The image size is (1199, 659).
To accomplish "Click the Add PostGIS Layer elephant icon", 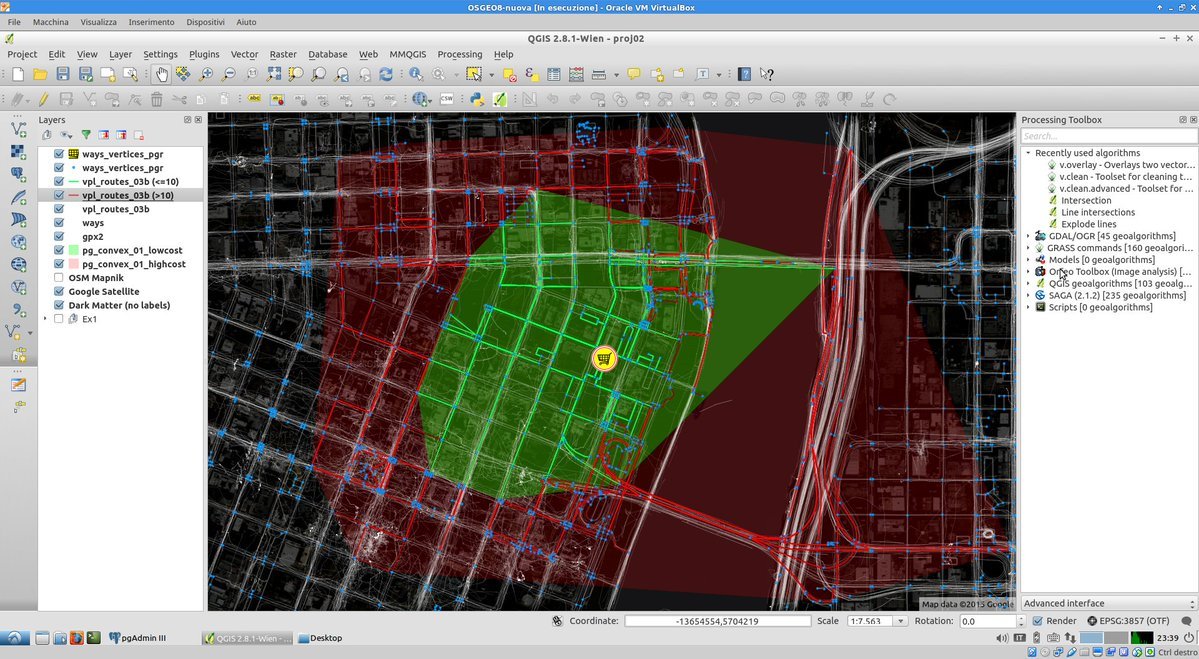I will (18, 173).
